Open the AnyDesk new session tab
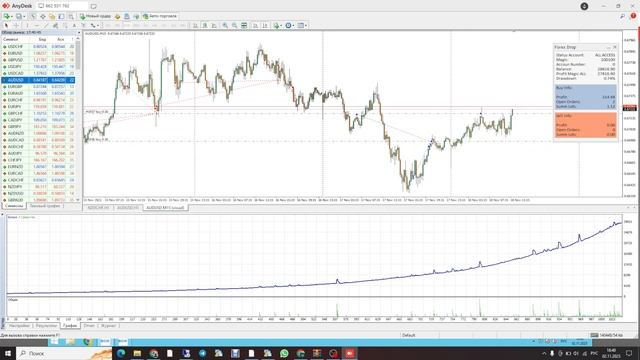The width and height of the screenshot is (640, 360). 93,6
